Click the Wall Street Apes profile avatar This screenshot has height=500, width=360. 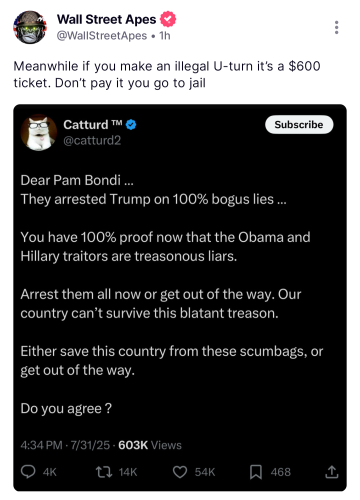pyautogui.click(x=30, y=27)
